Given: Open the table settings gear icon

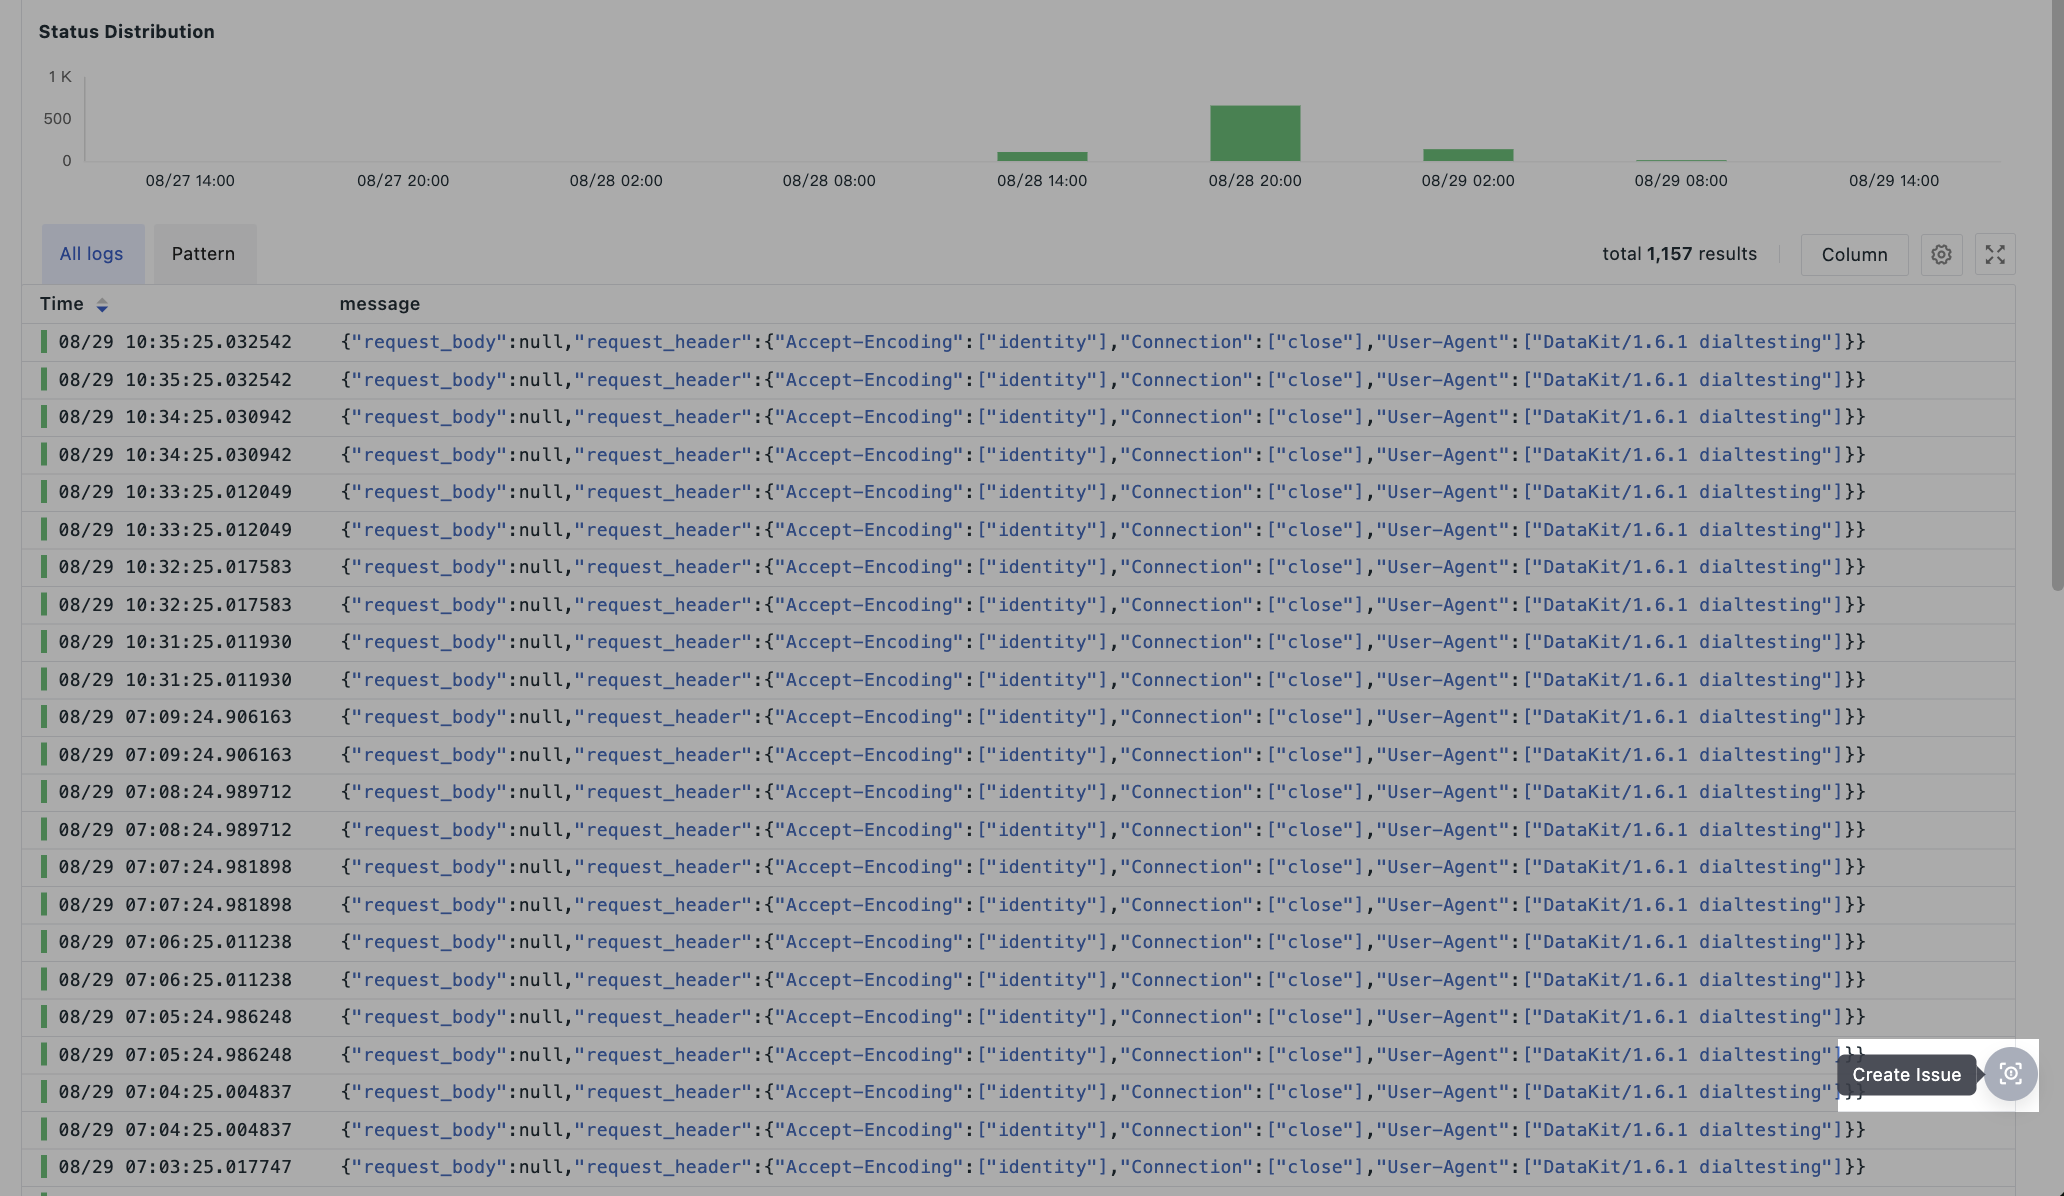Looking at the screenshot, I should (1941, 254).
